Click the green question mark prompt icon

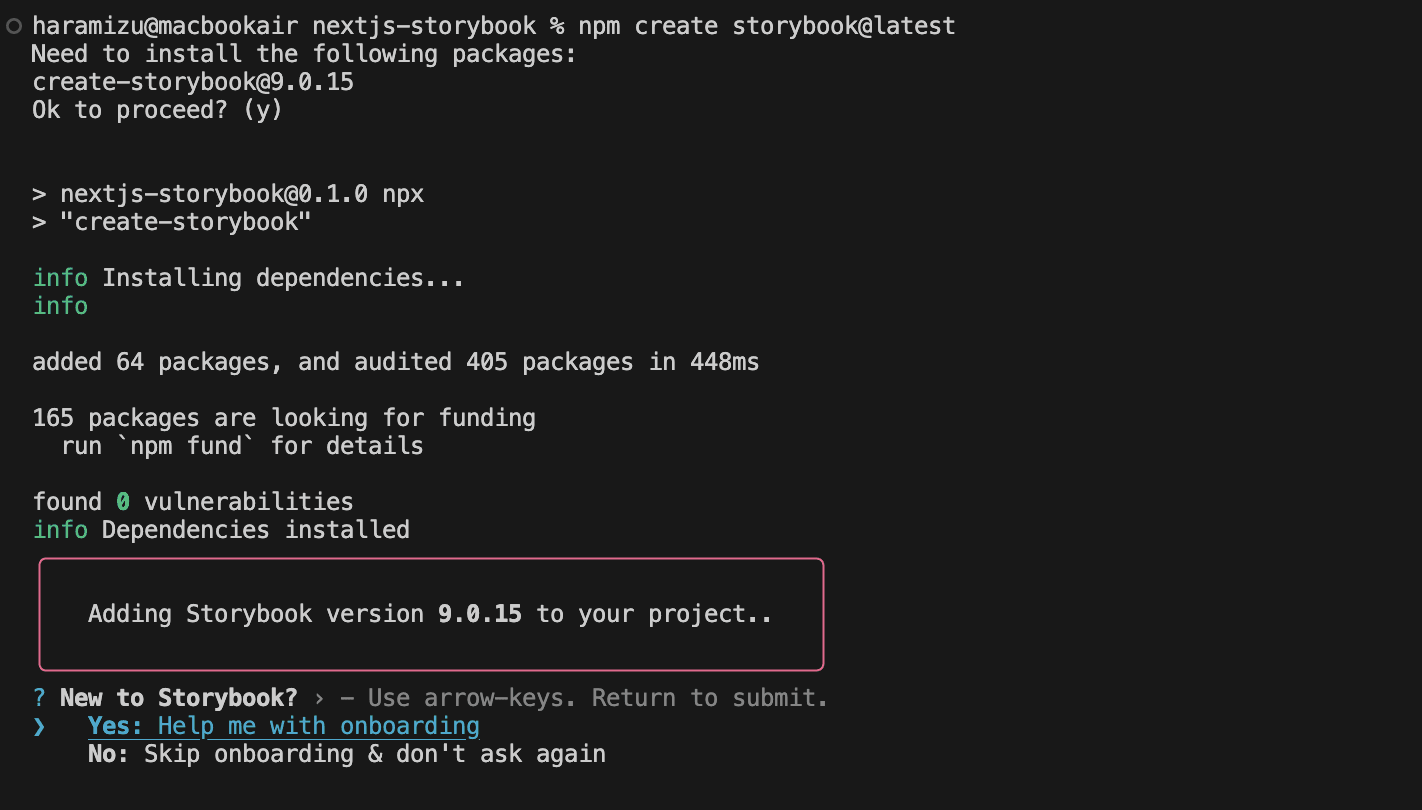(39, 697)
